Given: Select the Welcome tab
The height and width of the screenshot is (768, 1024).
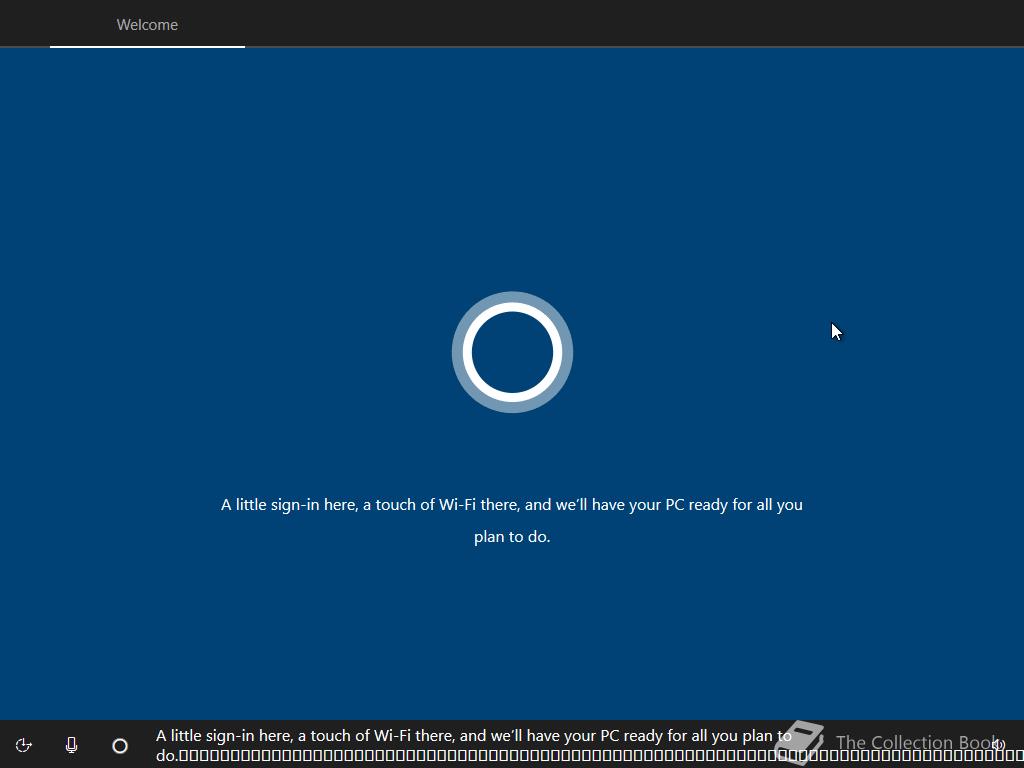Looking at the screenshot, I should point(147,25).
